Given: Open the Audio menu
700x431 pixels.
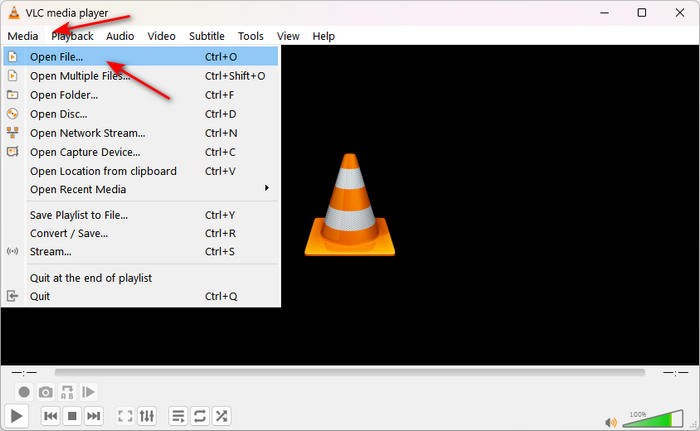Looking at the screenshot, I should tap(120, 36).
